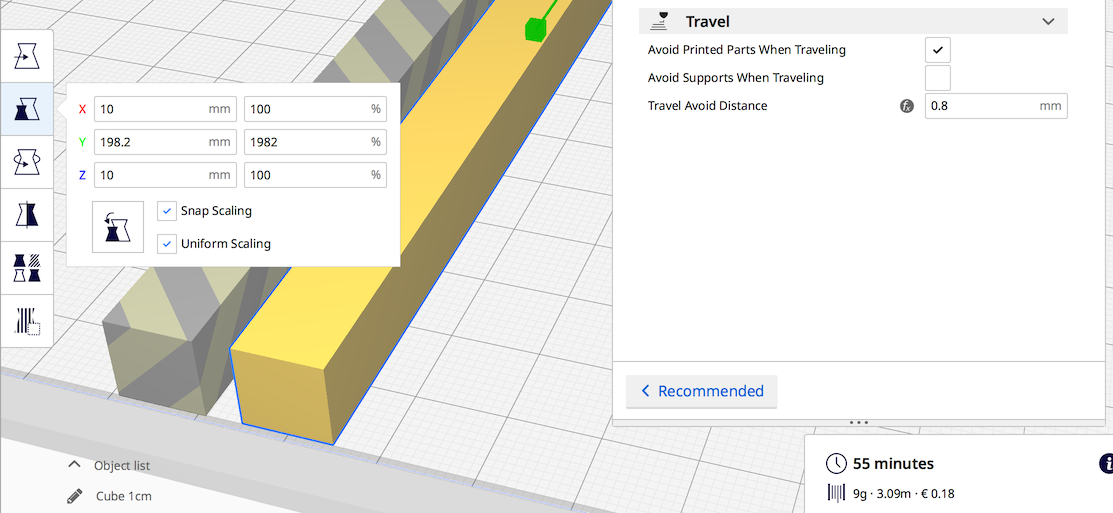This screenshot has height=513, width=1113.
Task: Open the Per Model Settings tool
Action: [x=27, y=268]
